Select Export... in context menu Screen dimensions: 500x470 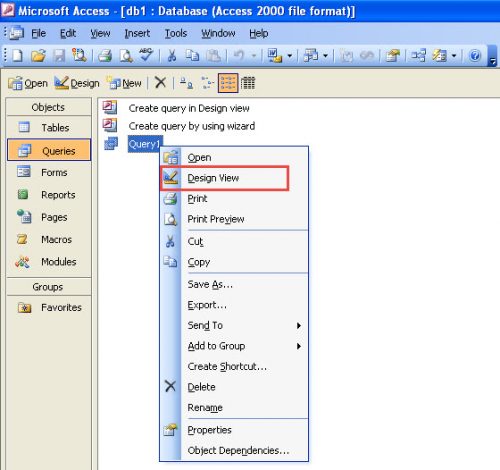pos(234,305)
